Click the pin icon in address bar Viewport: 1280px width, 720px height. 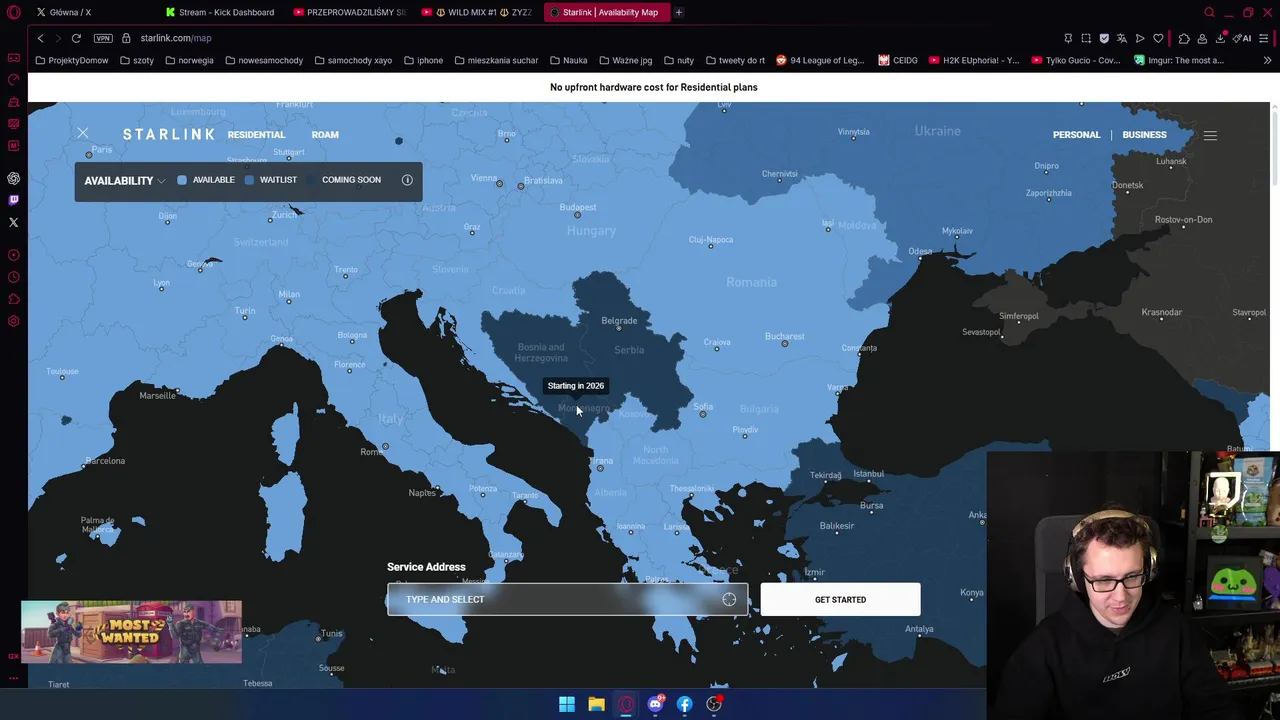pos(1068,38)
